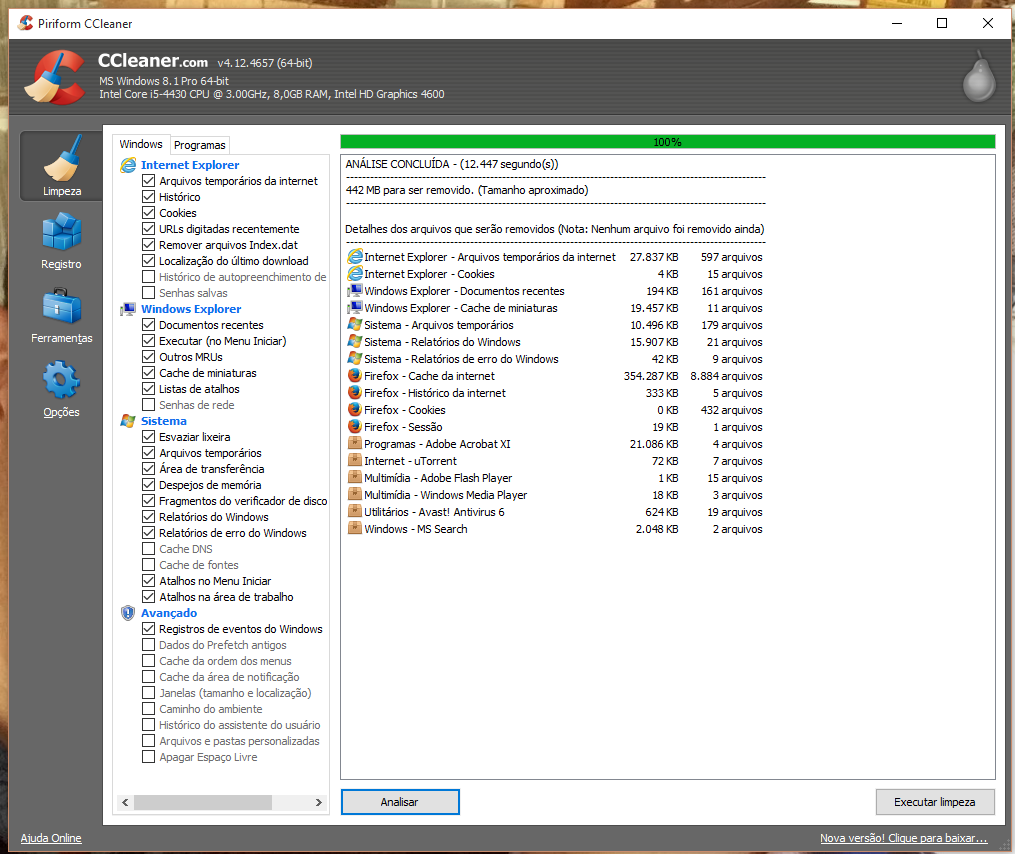Select the Sistema - Relatórios de erro do Windows row
Image resolution: width=1015 pixels, height=854 pixels.
tap(555, 359)
